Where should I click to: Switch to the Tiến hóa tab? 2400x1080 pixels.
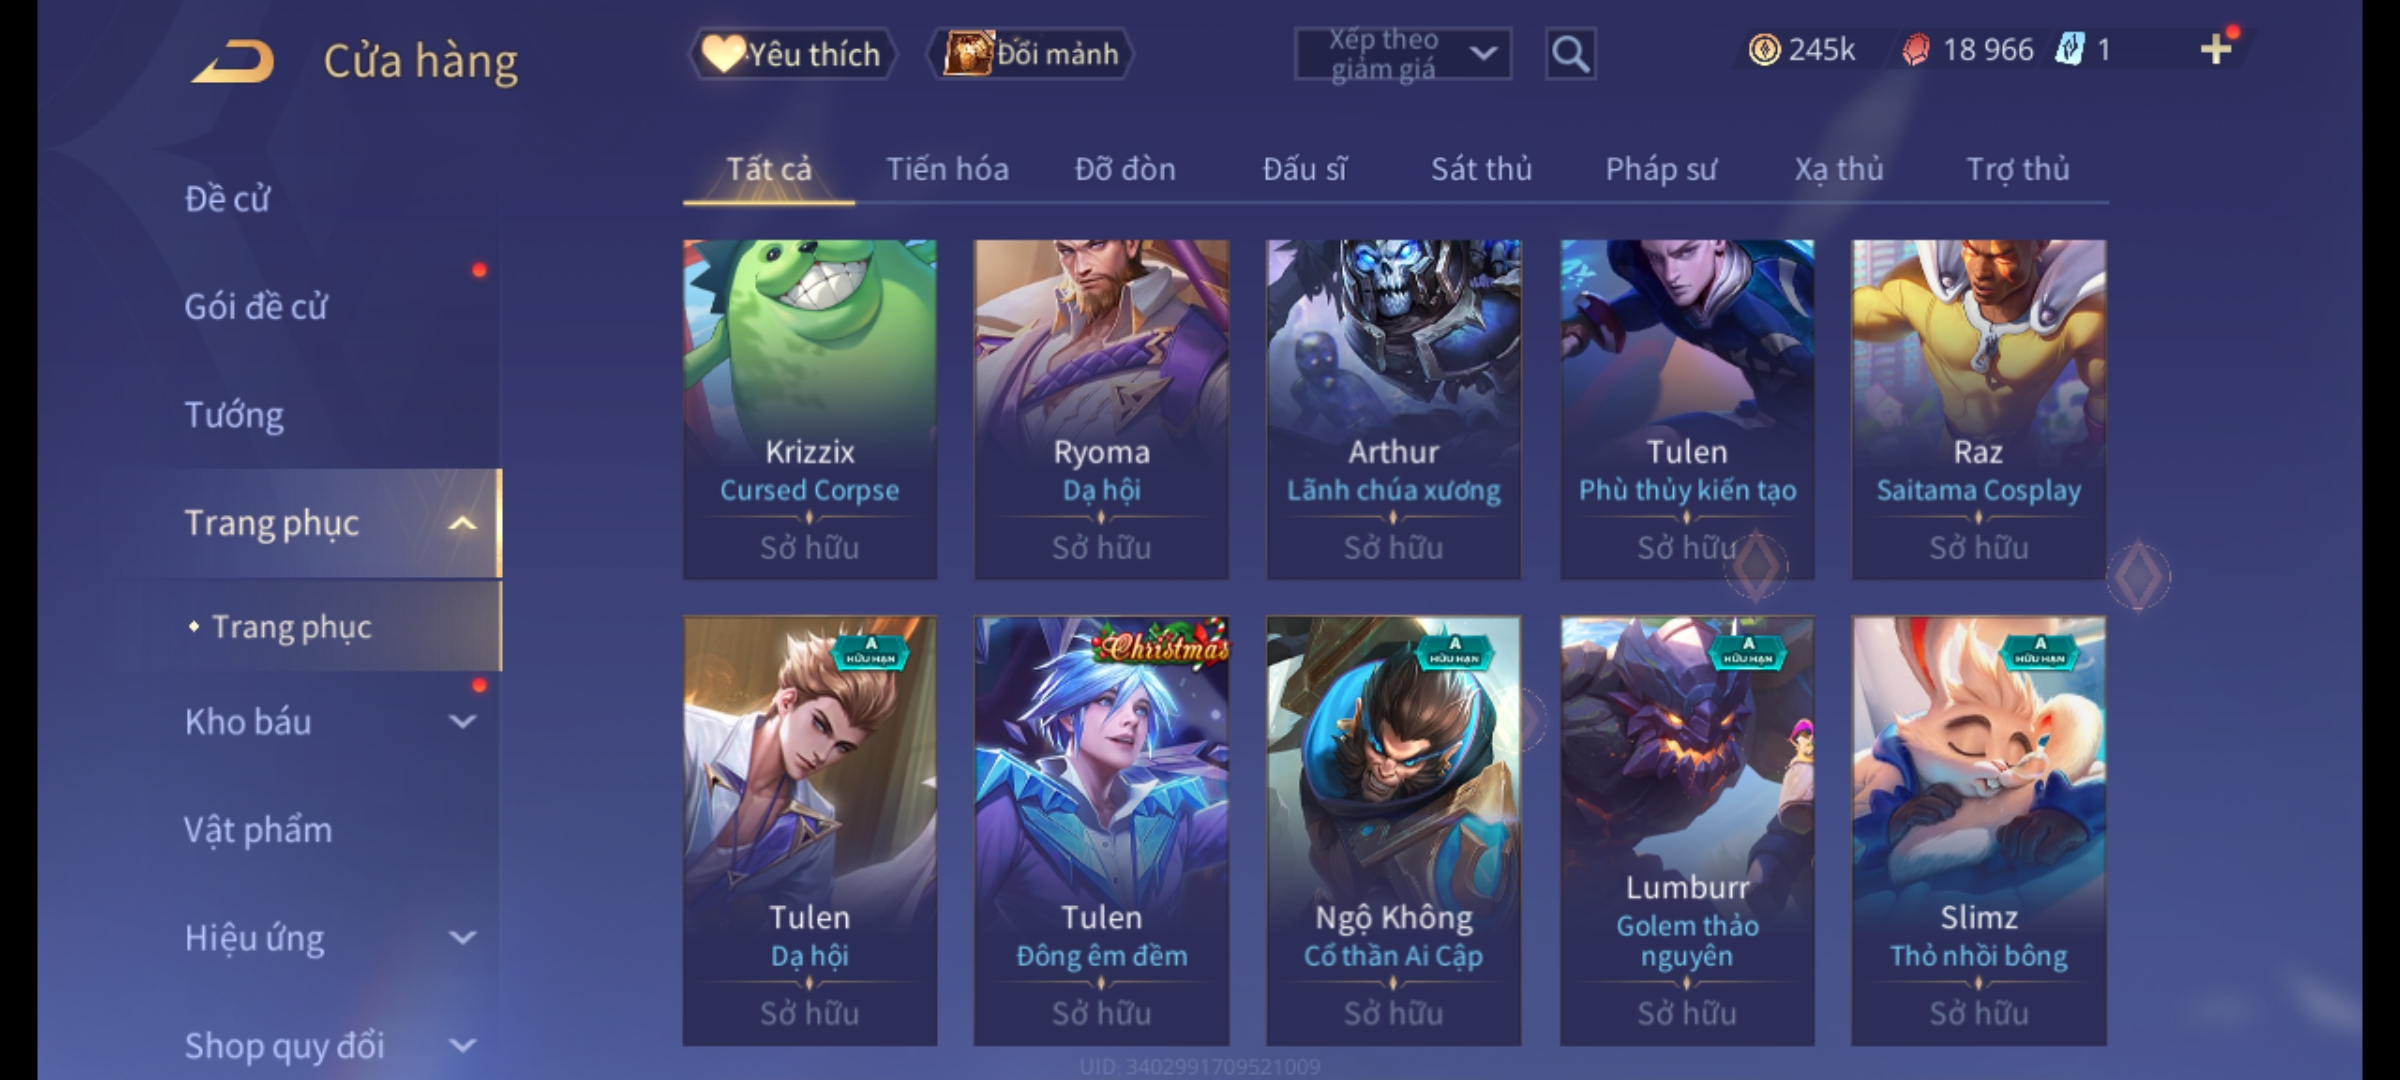pyautogui.click(x=947, y=169)
